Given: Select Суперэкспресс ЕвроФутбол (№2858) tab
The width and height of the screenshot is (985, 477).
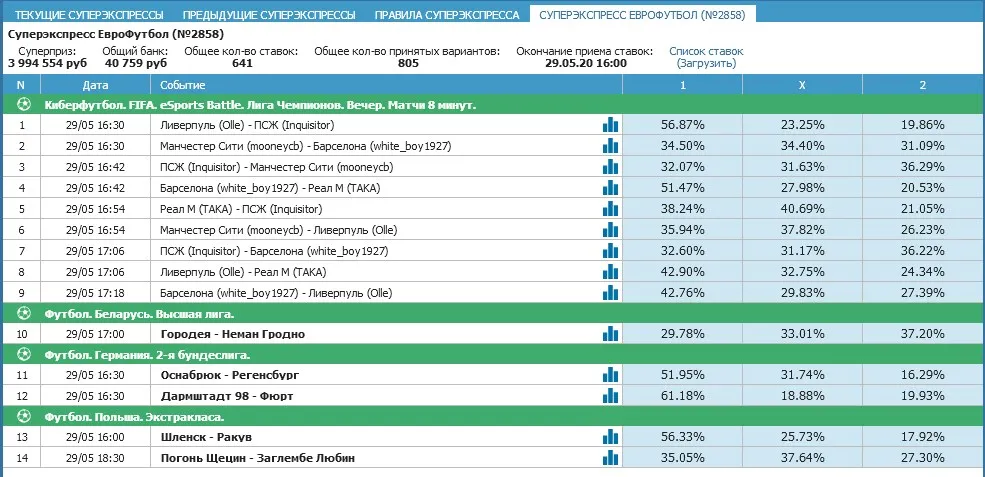Looking at the screenshot, I should [x=643, y=14].
